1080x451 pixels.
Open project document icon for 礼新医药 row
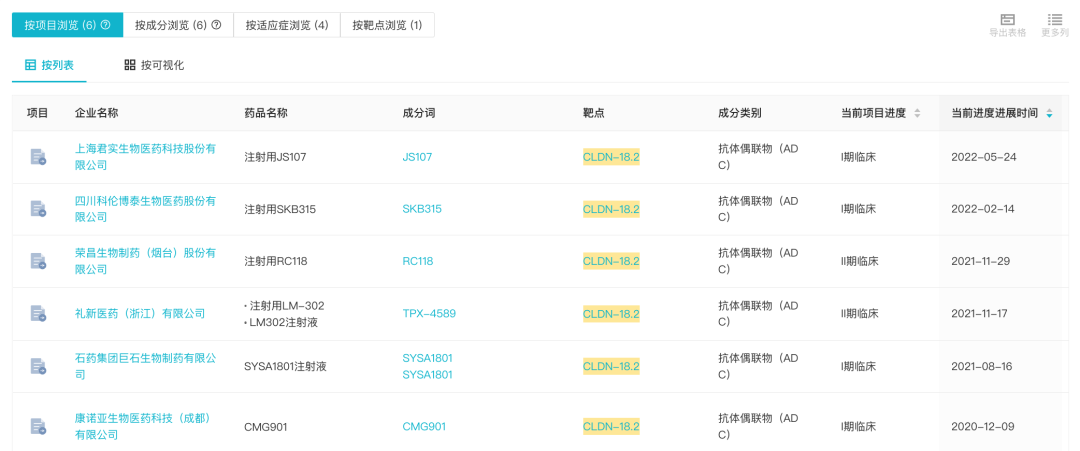pyautogui.click(x=38, y=313)
